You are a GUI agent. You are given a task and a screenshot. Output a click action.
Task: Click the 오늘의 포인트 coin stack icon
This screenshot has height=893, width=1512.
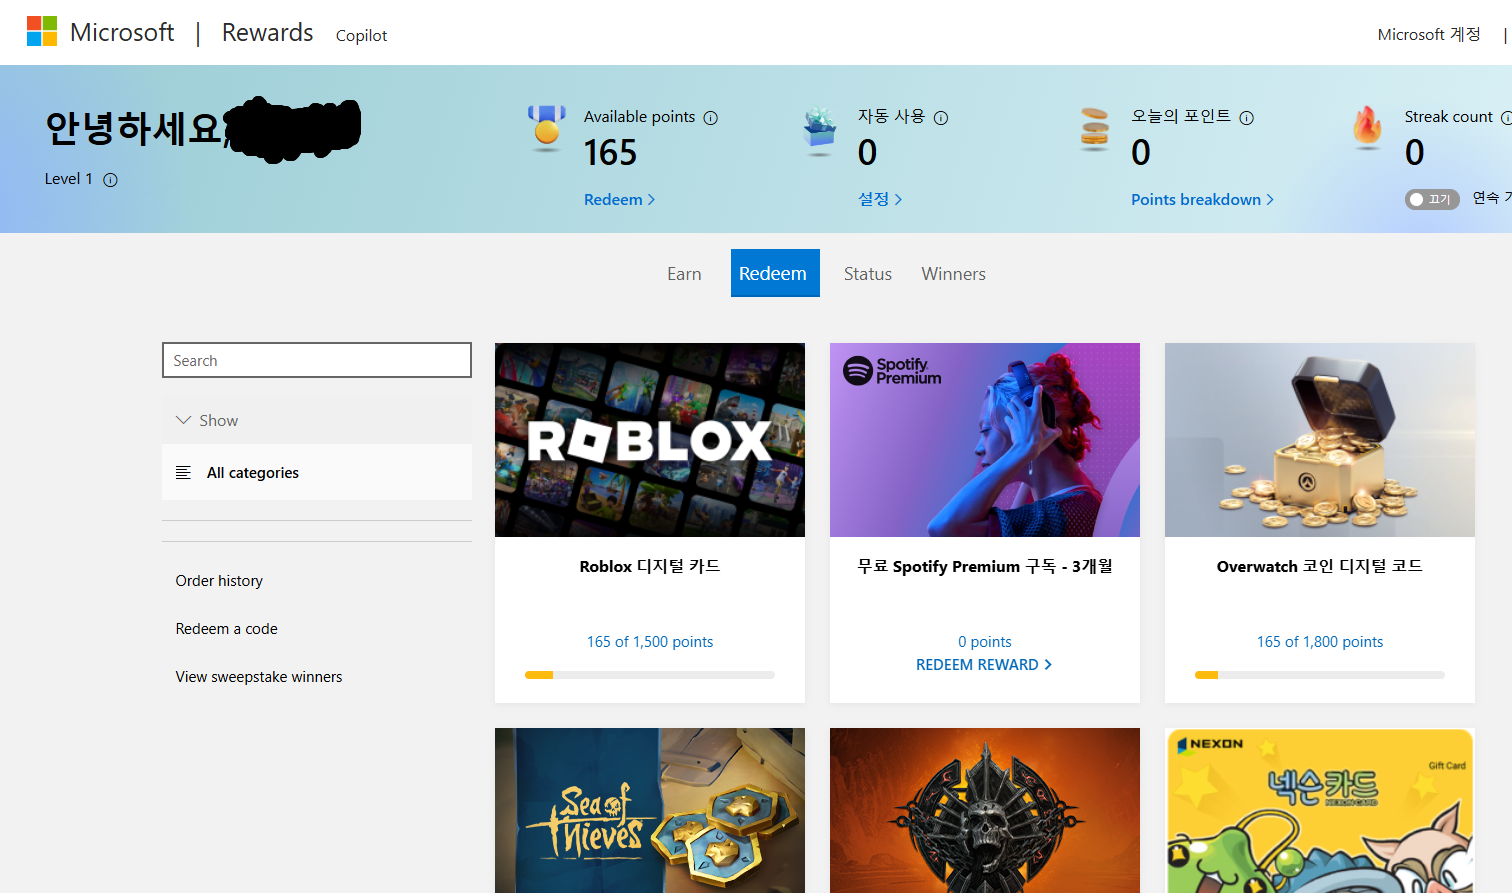(x=1095, y=129)
